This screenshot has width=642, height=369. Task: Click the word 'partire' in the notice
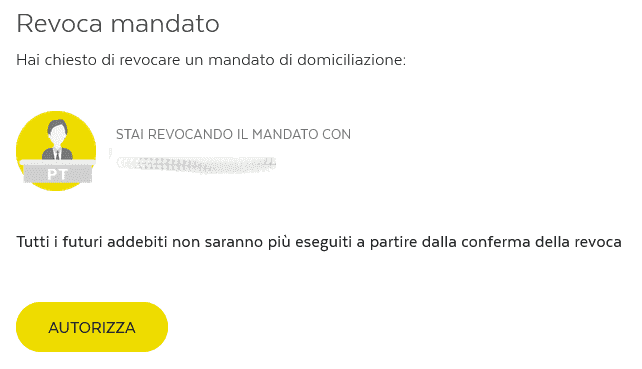click(x=393, y=243)
